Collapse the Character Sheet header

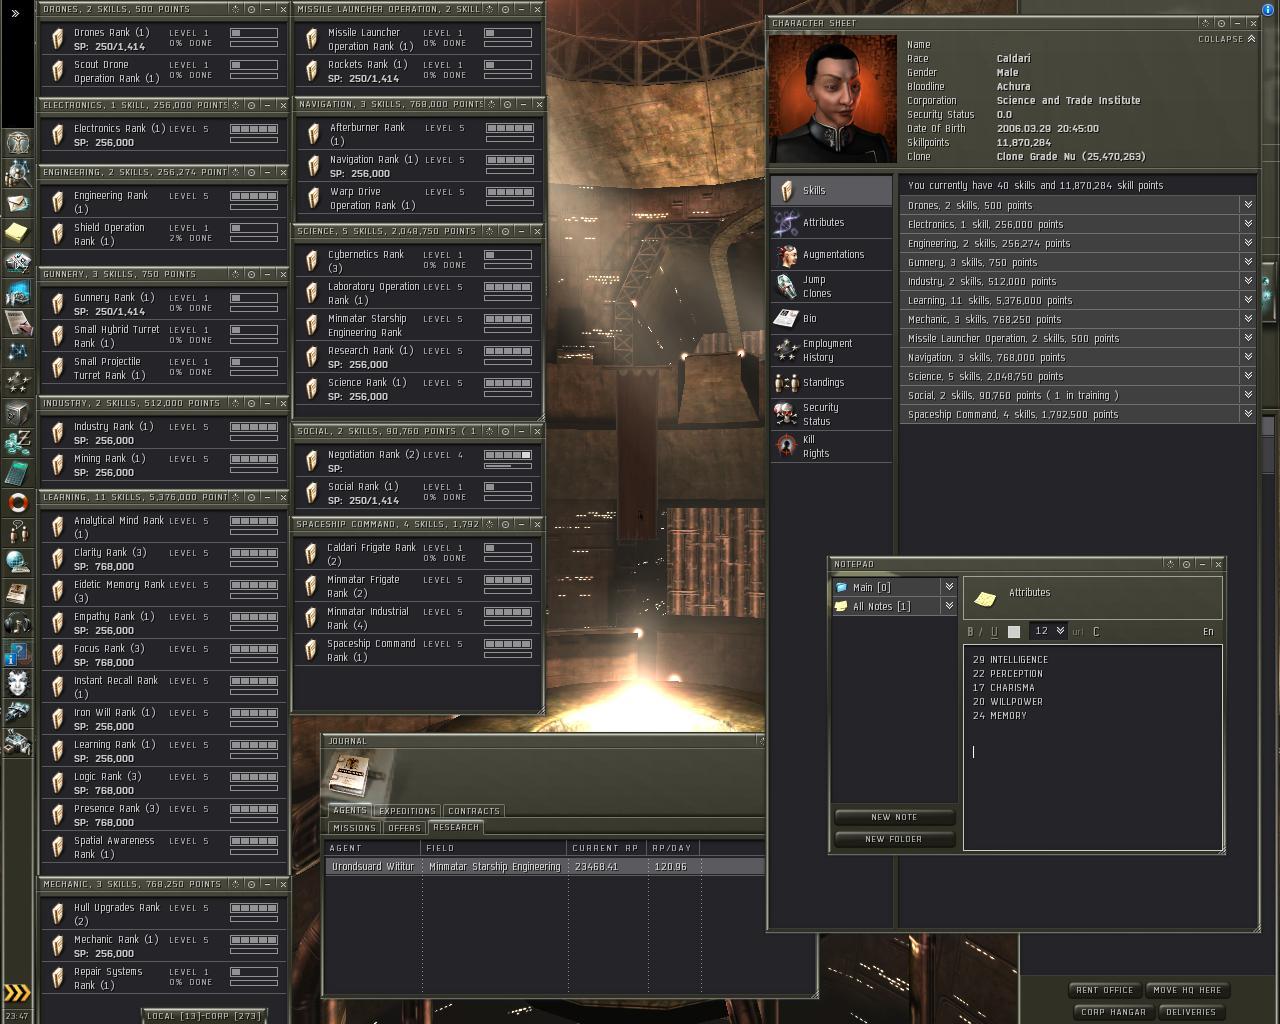[x=1227, y=39]
